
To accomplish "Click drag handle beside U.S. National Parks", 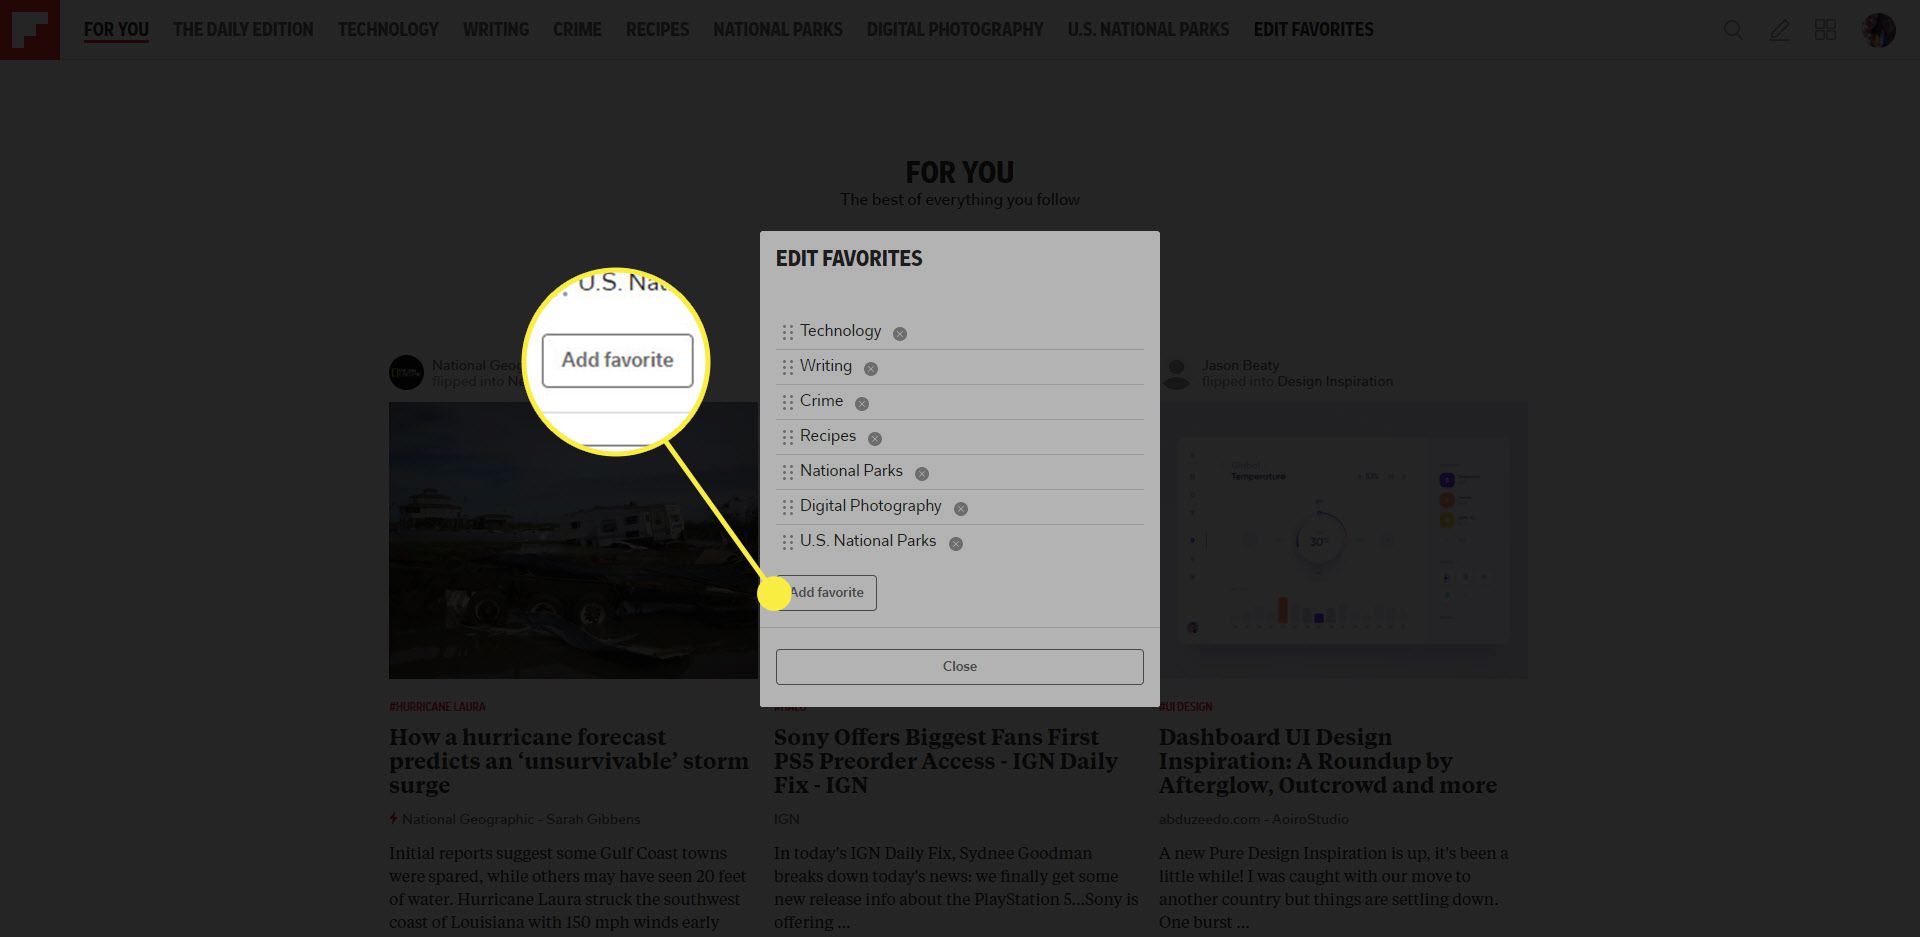I will [788, 542].
